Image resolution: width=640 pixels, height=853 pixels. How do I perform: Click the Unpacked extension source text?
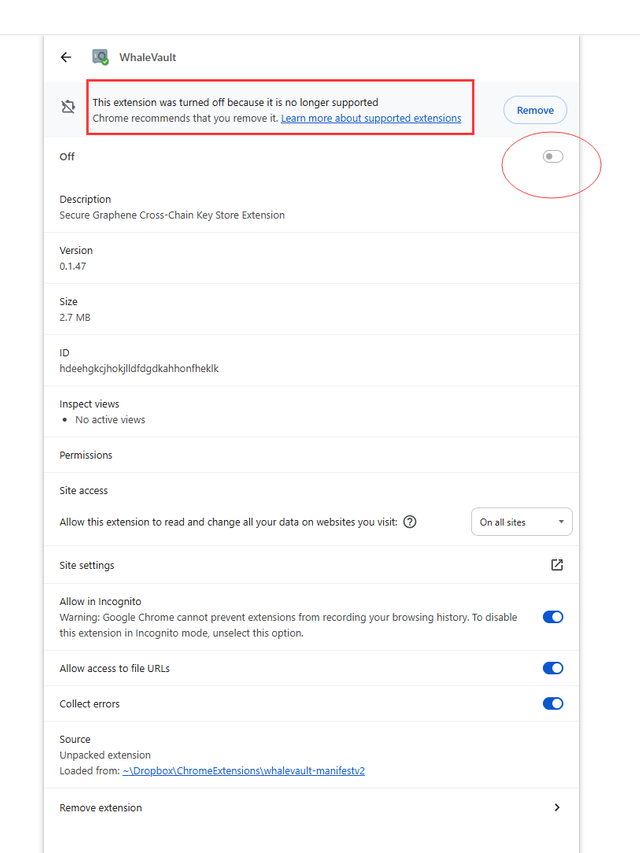coord(105,755)
